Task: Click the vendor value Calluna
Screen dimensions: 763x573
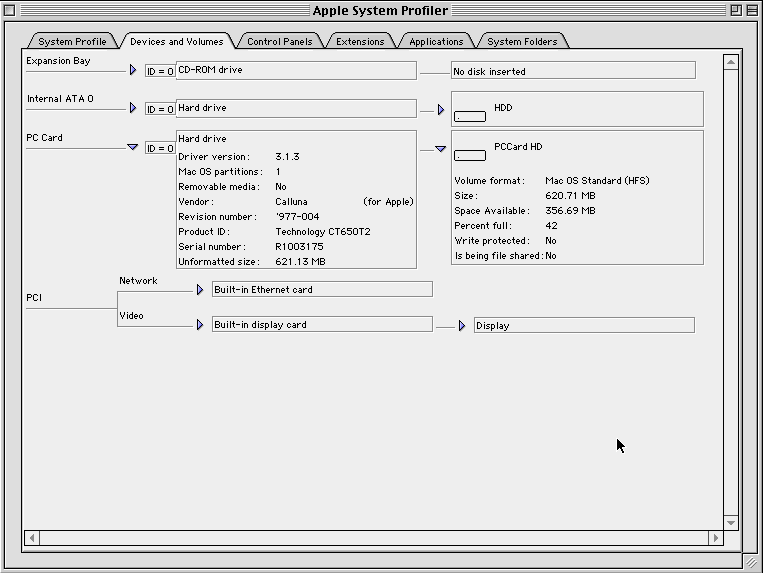Action: pos(291,201)
